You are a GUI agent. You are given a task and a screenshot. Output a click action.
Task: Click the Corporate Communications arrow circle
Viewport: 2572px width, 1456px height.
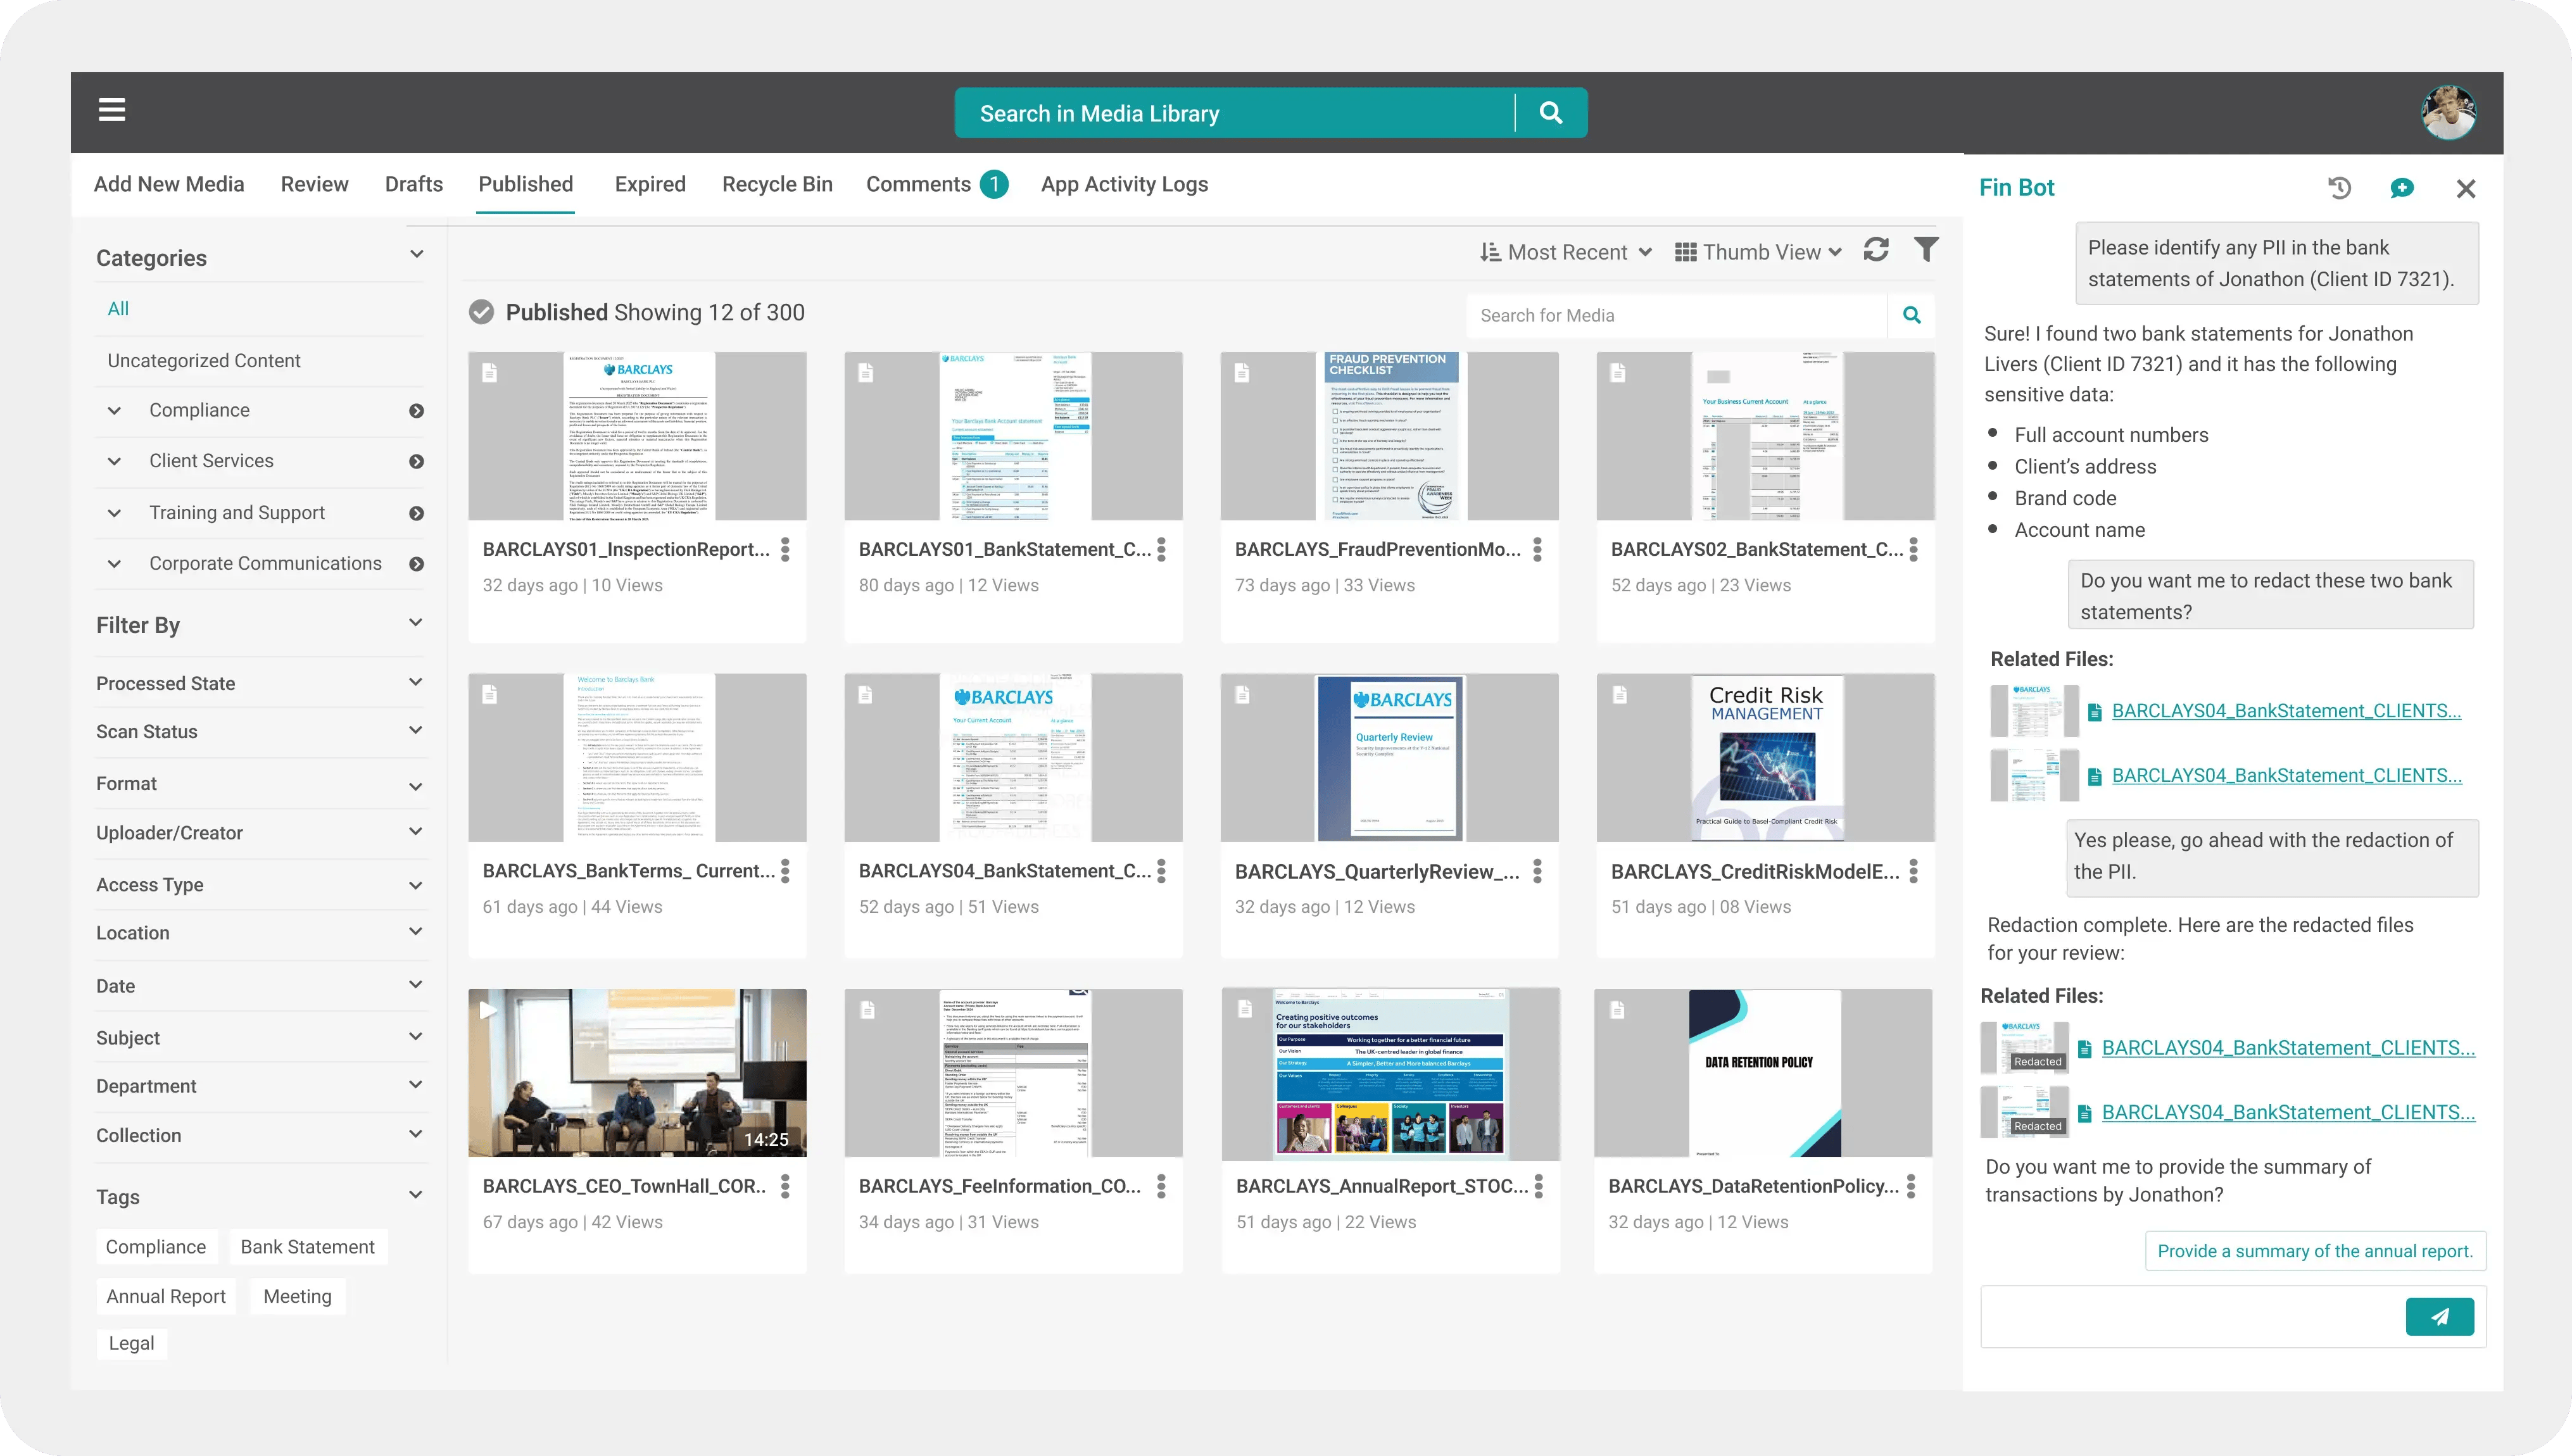coord(416,565)
